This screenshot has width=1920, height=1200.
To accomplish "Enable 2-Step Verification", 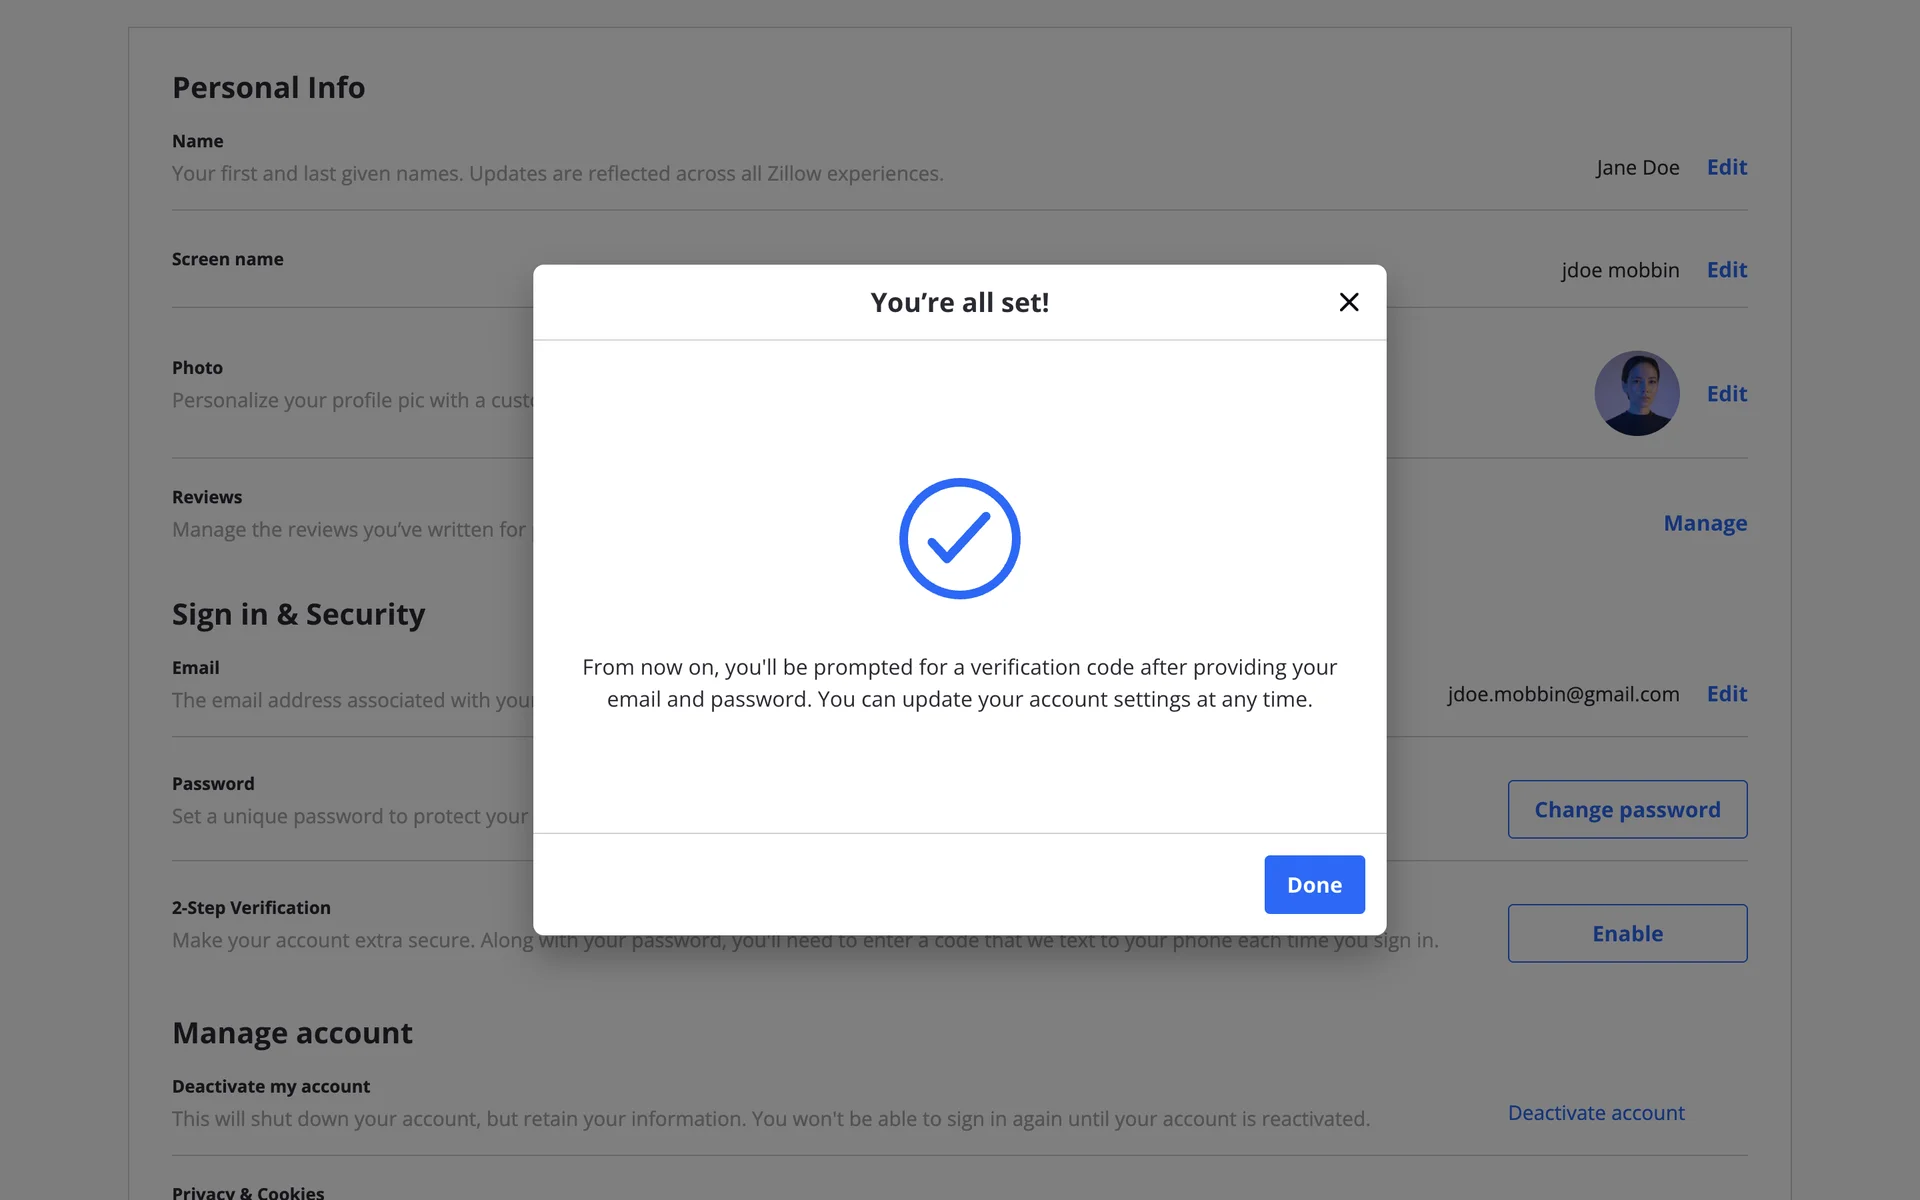I will pyautogui.click(x=1627, y=933).
